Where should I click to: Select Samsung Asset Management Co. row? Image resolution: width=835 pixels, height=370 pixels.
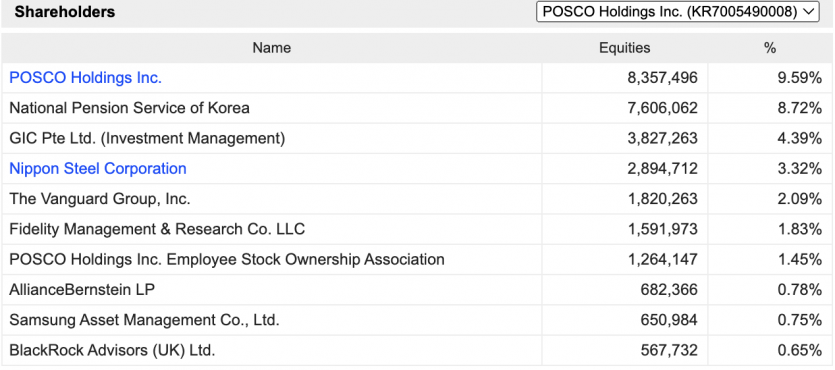click(418, 320)
